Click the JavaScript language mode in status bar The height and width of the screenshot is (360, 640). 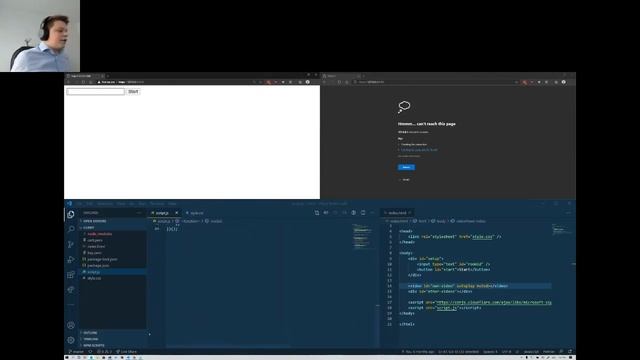click(x=531, y=351)
